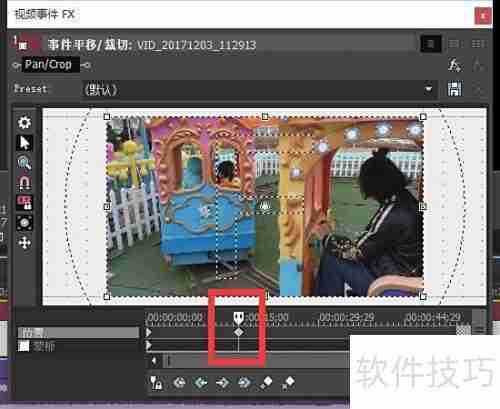The height and width of the screenshot is (409, 500).
Task: Delete keyframe diamond icon
Action: 288,383
